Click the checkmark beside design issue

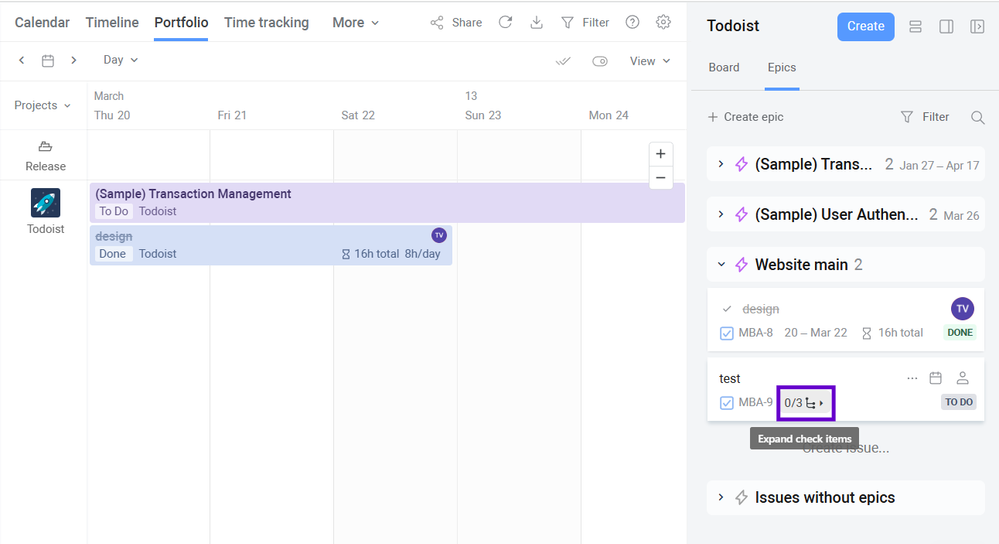coord(727,309)
